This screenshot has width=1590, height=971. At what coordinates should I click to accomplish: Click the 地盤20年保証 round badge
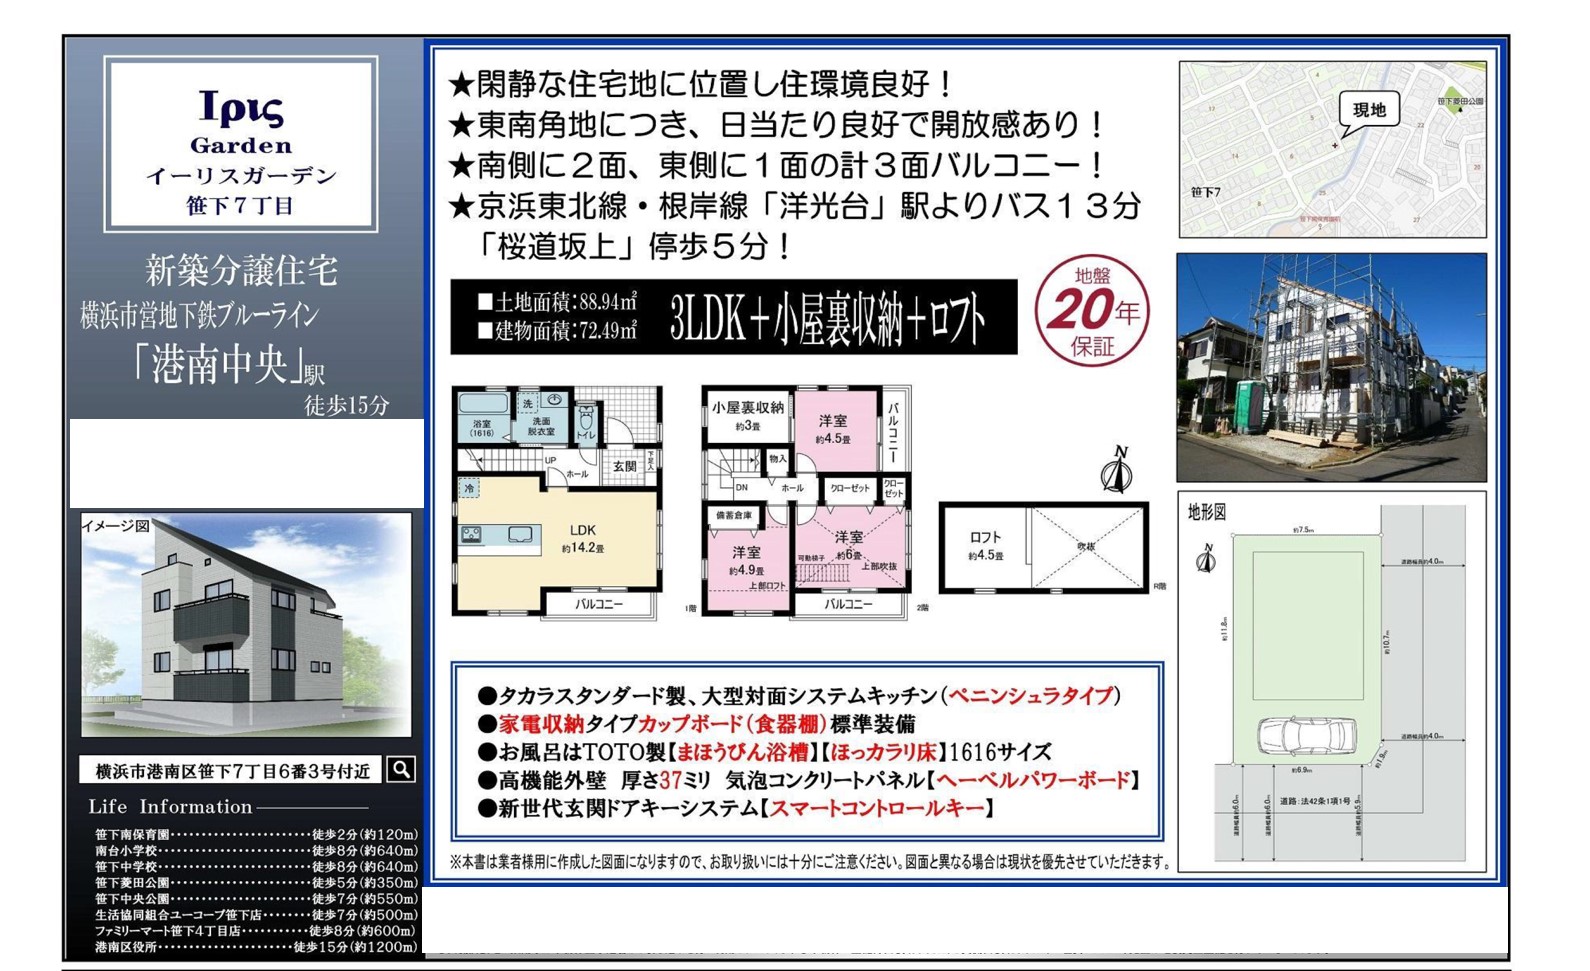1092,311
